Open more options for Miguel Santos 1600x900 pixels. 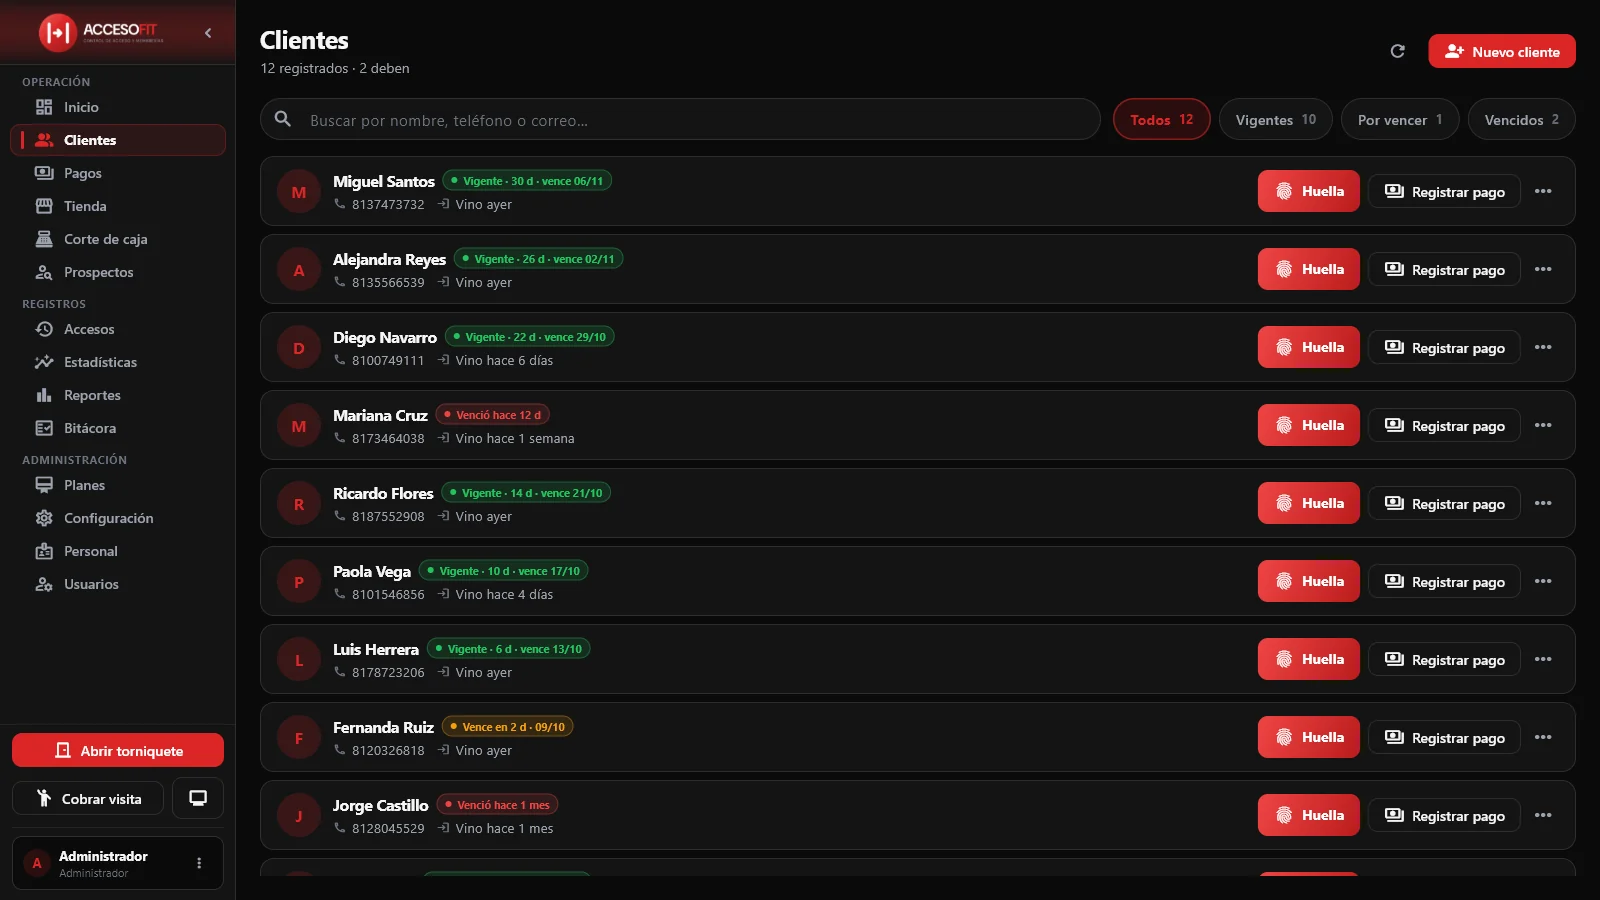(1543, 191)
